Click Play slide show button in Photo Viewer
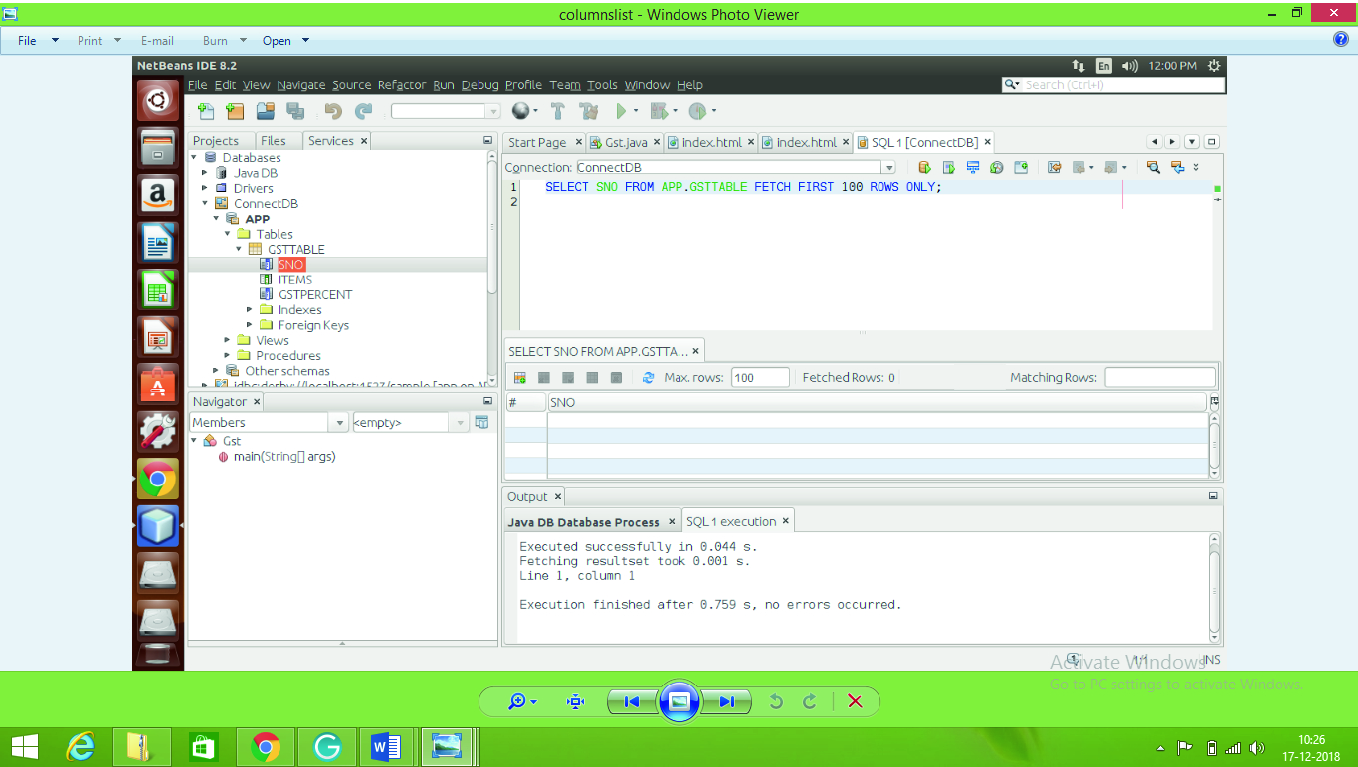The height and width of the screenshot is (767, 1358). 679,701
